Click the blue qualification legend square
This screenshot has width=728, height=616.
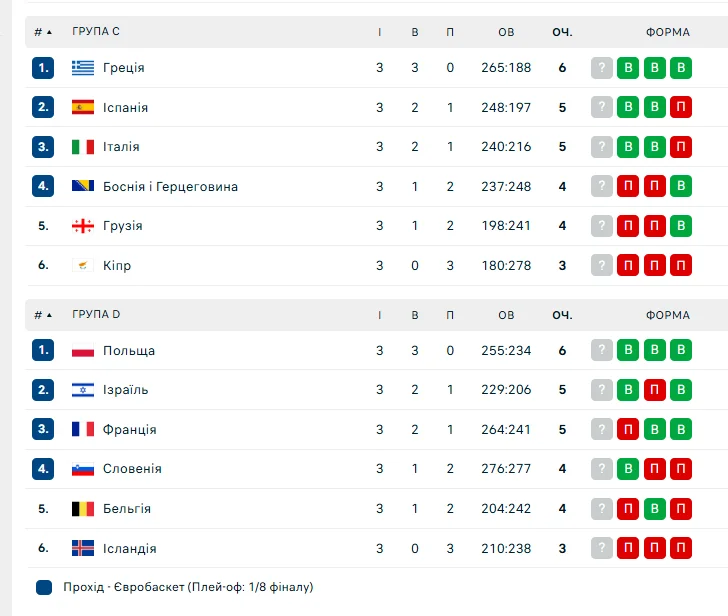pos(44,587)
